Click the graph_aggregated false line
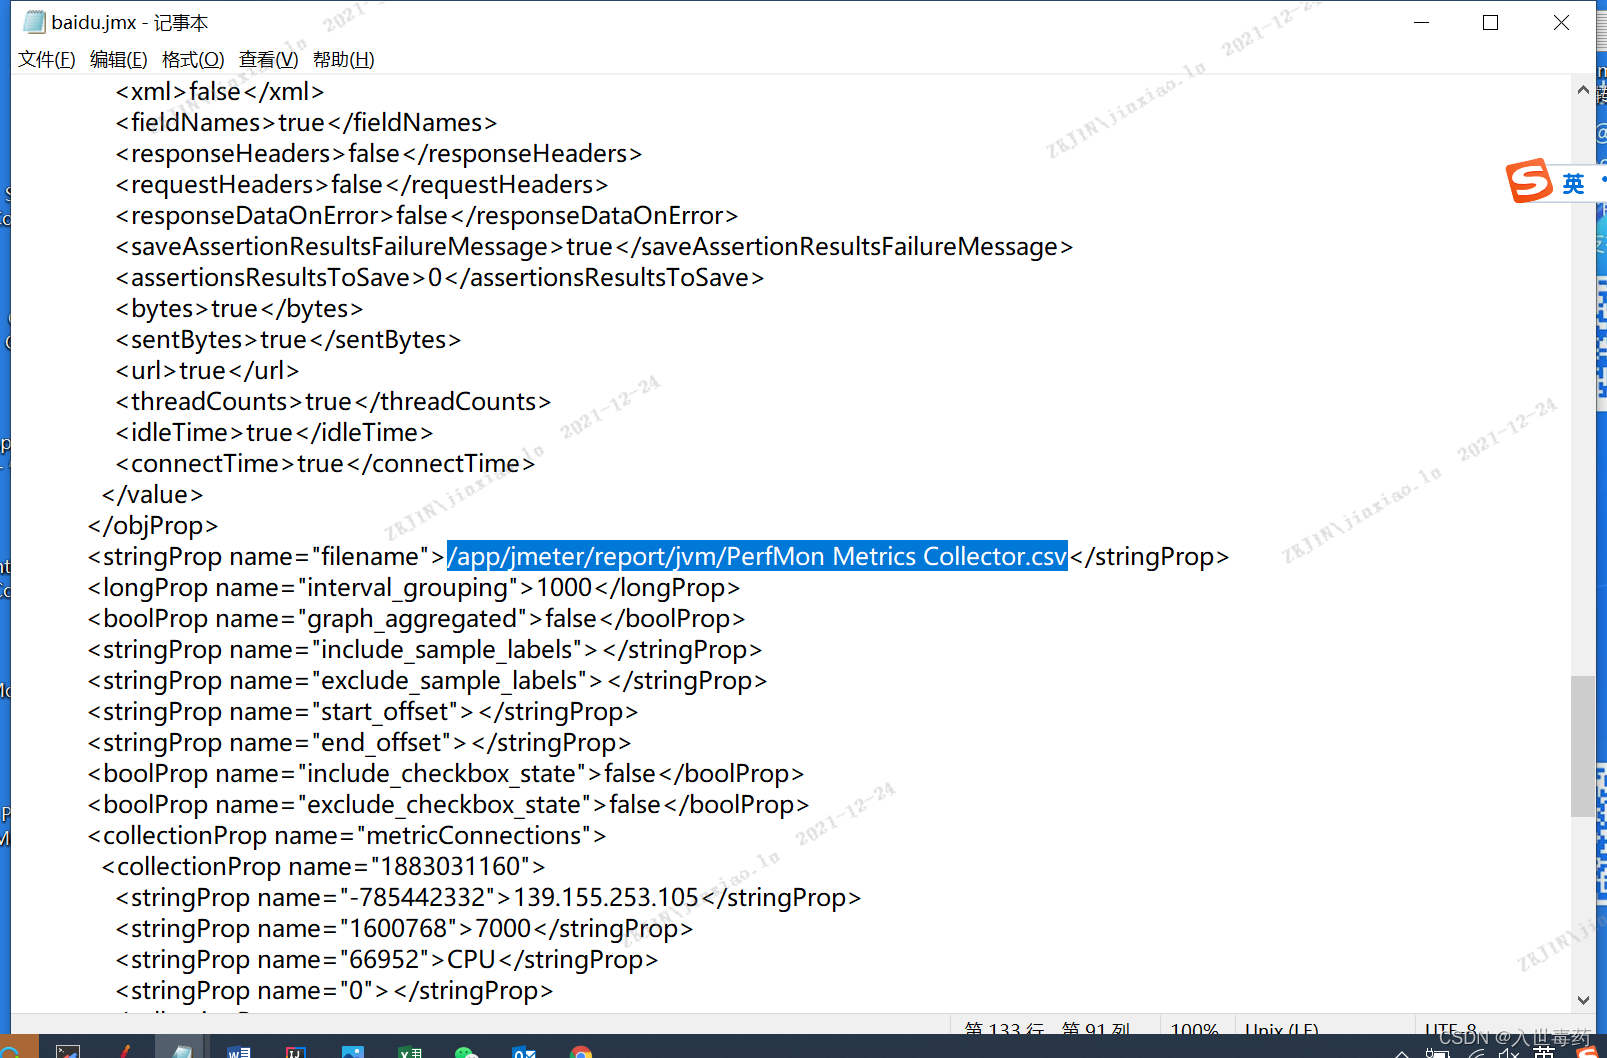Screen dimensions: 1607x1058 (416, 619)
